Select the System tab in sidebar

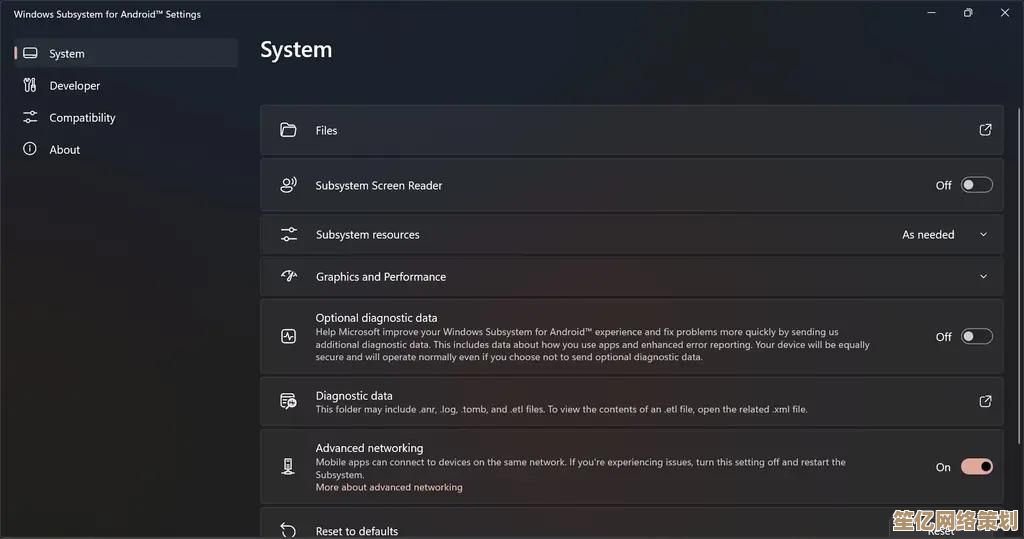[x=67, y=54]
